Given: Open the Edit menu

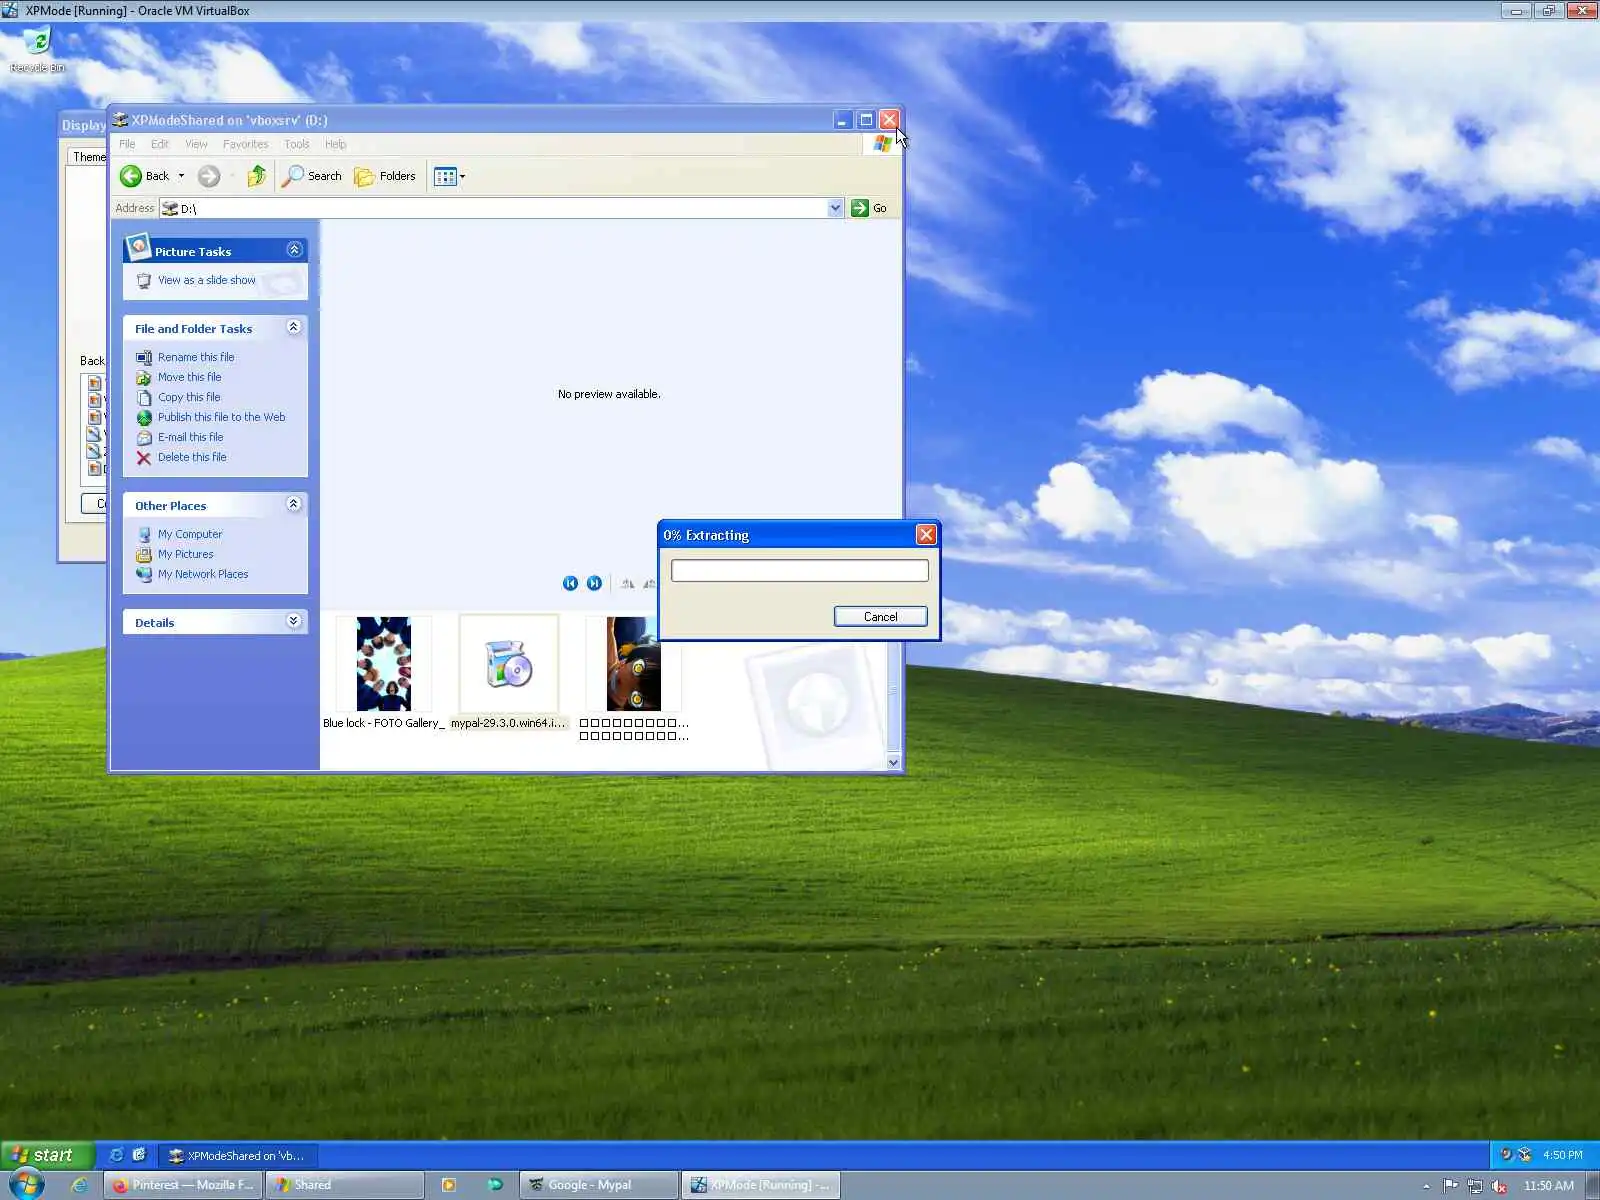Looking at the screenshot, I should [x=160, y=144].
